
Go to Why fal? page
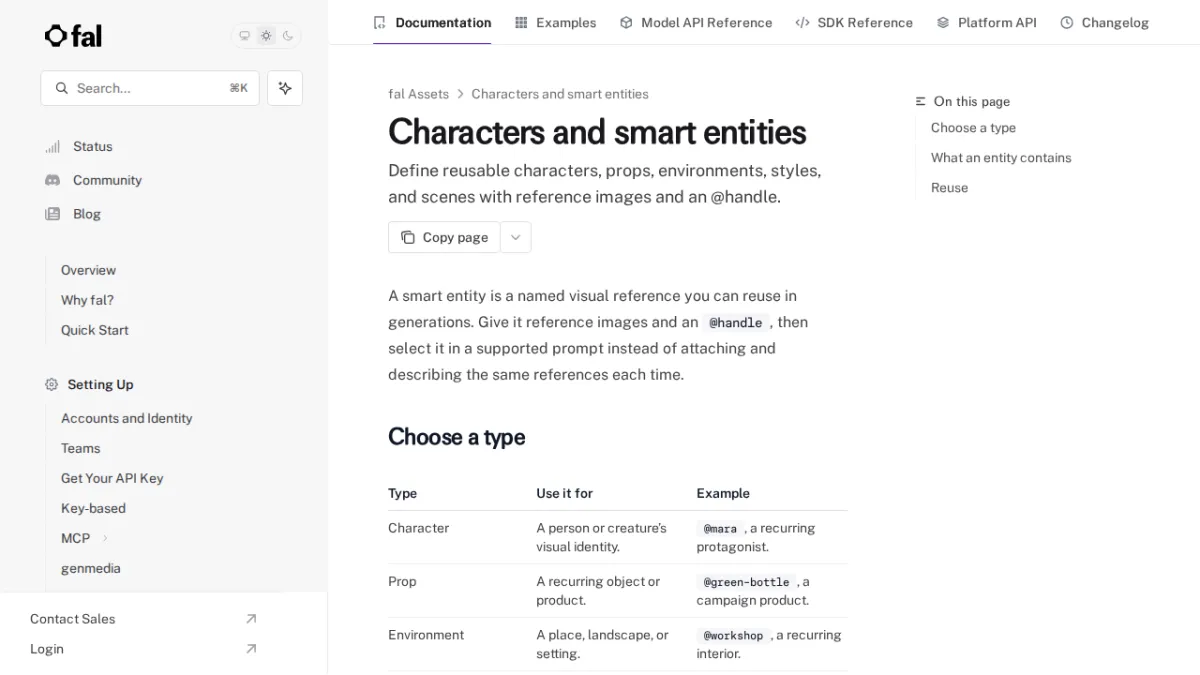tap(87, 300)
